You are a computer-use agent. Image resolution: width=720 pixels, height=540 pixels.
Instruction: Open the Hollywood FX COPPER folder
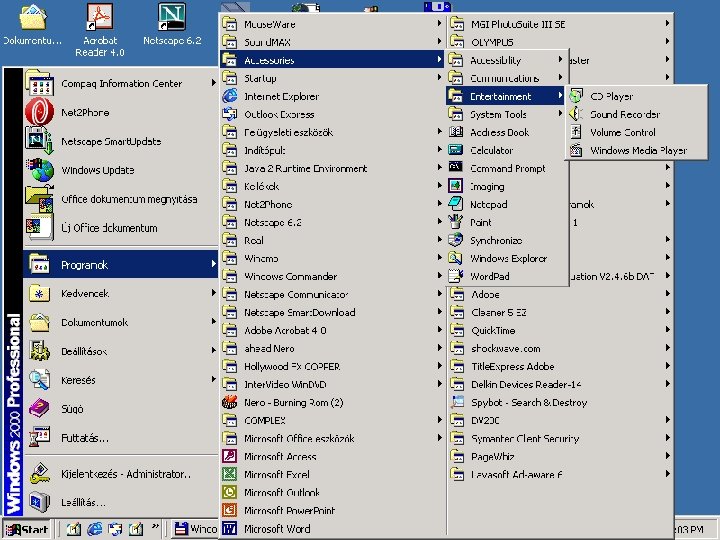click(x=332, y=366)
